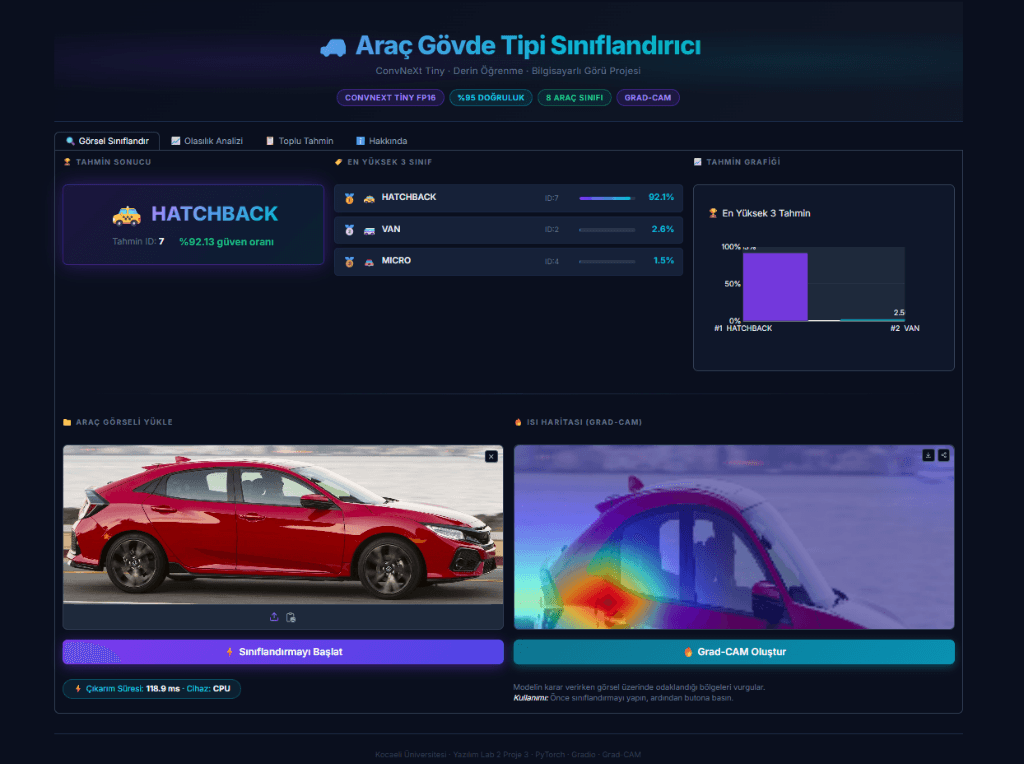1024x764 pixels.
Task: Click the 92.1% value in the HATCHBACK row
Action: (661, 197)
